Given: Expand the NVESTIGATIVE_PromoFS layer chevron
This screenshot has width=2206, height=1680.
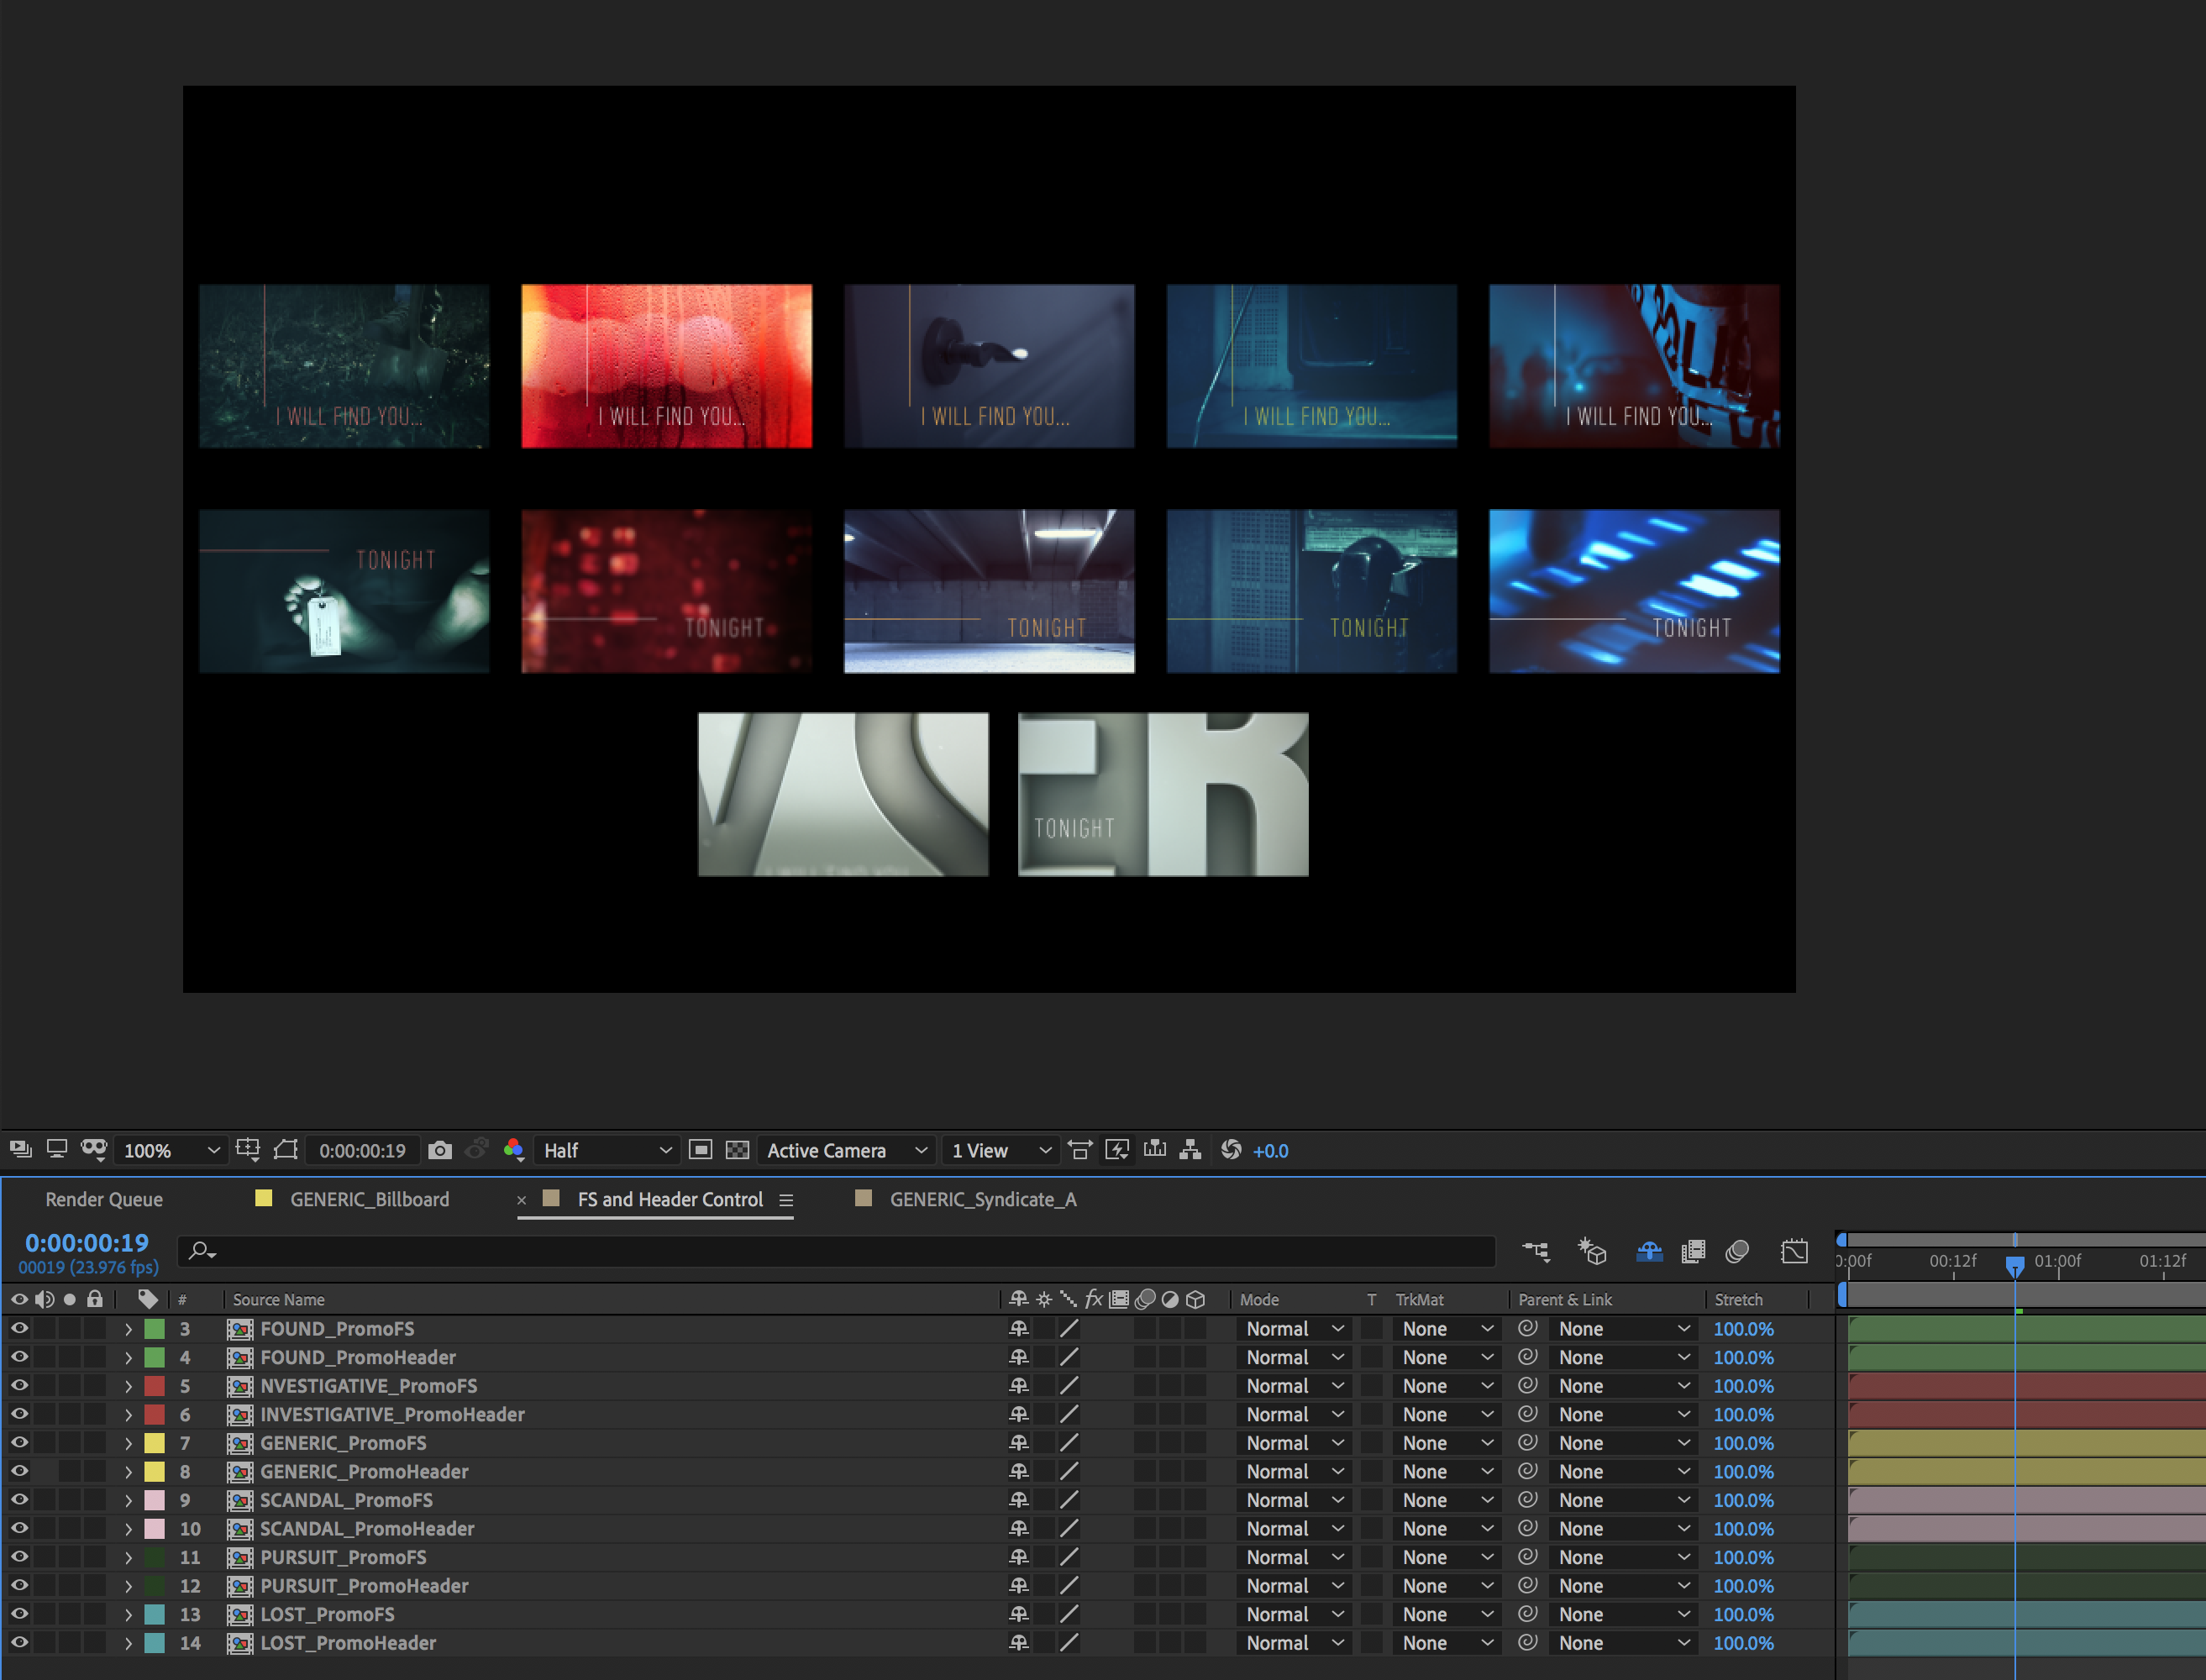Looking at the screenshot, I should 128,1386.
